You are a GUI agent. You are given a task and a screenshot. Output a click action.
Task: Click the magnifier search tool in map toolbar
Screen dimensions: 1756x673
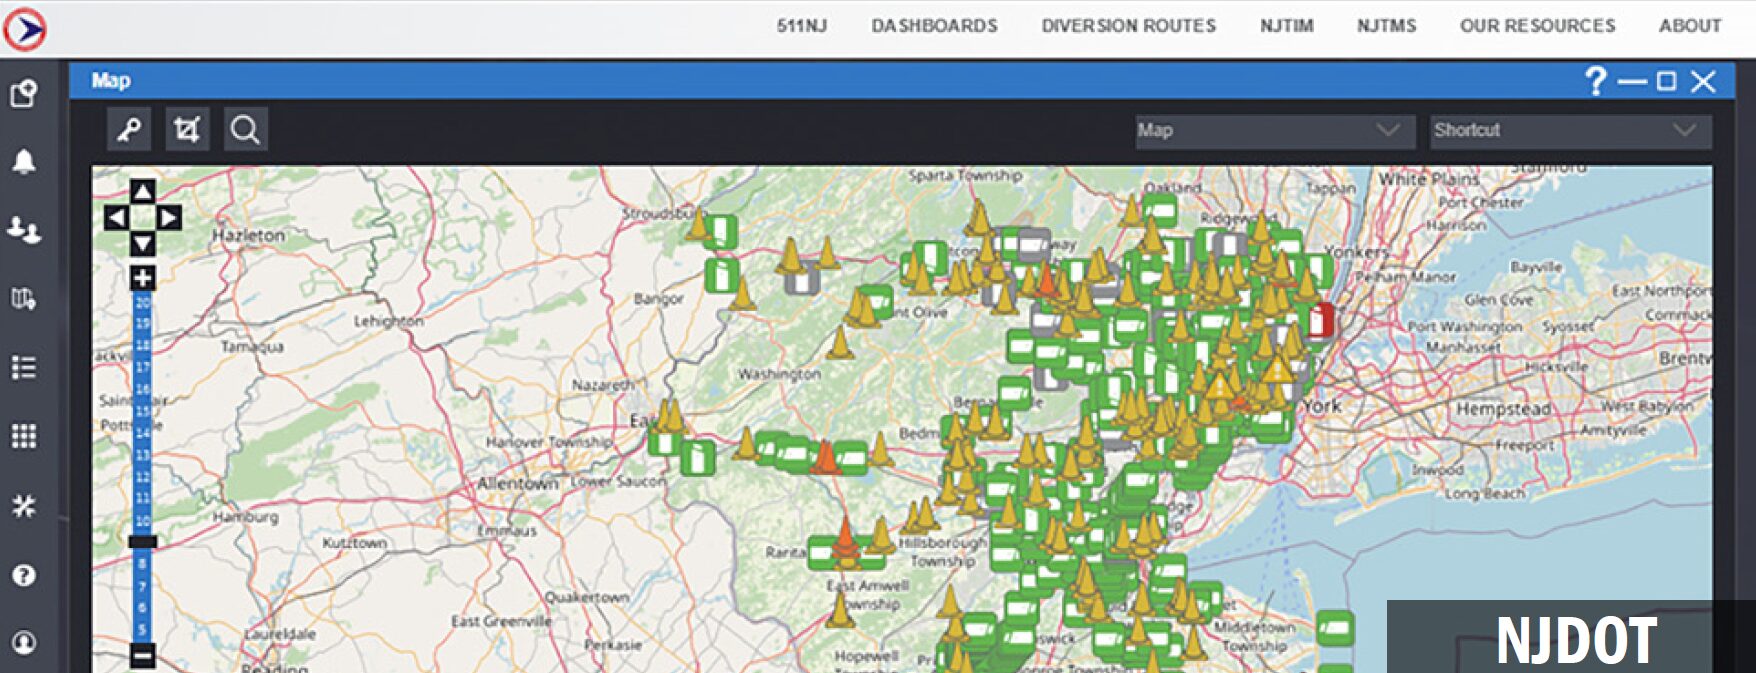(x=245, y=129)
